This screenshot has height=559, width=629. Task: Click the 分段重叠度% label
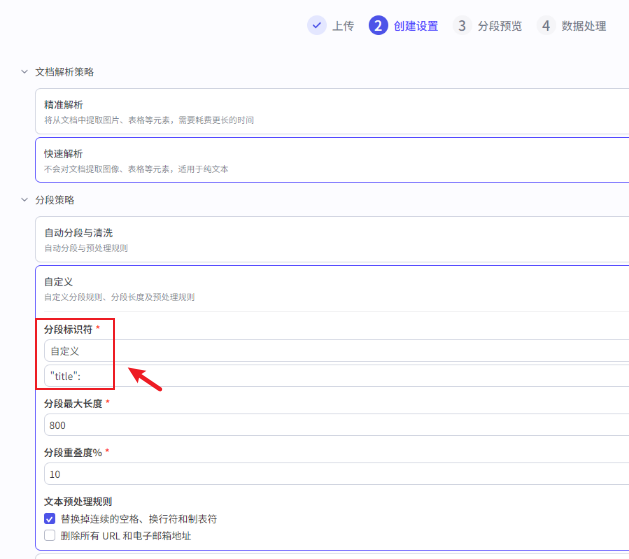[x=73, y=452]
